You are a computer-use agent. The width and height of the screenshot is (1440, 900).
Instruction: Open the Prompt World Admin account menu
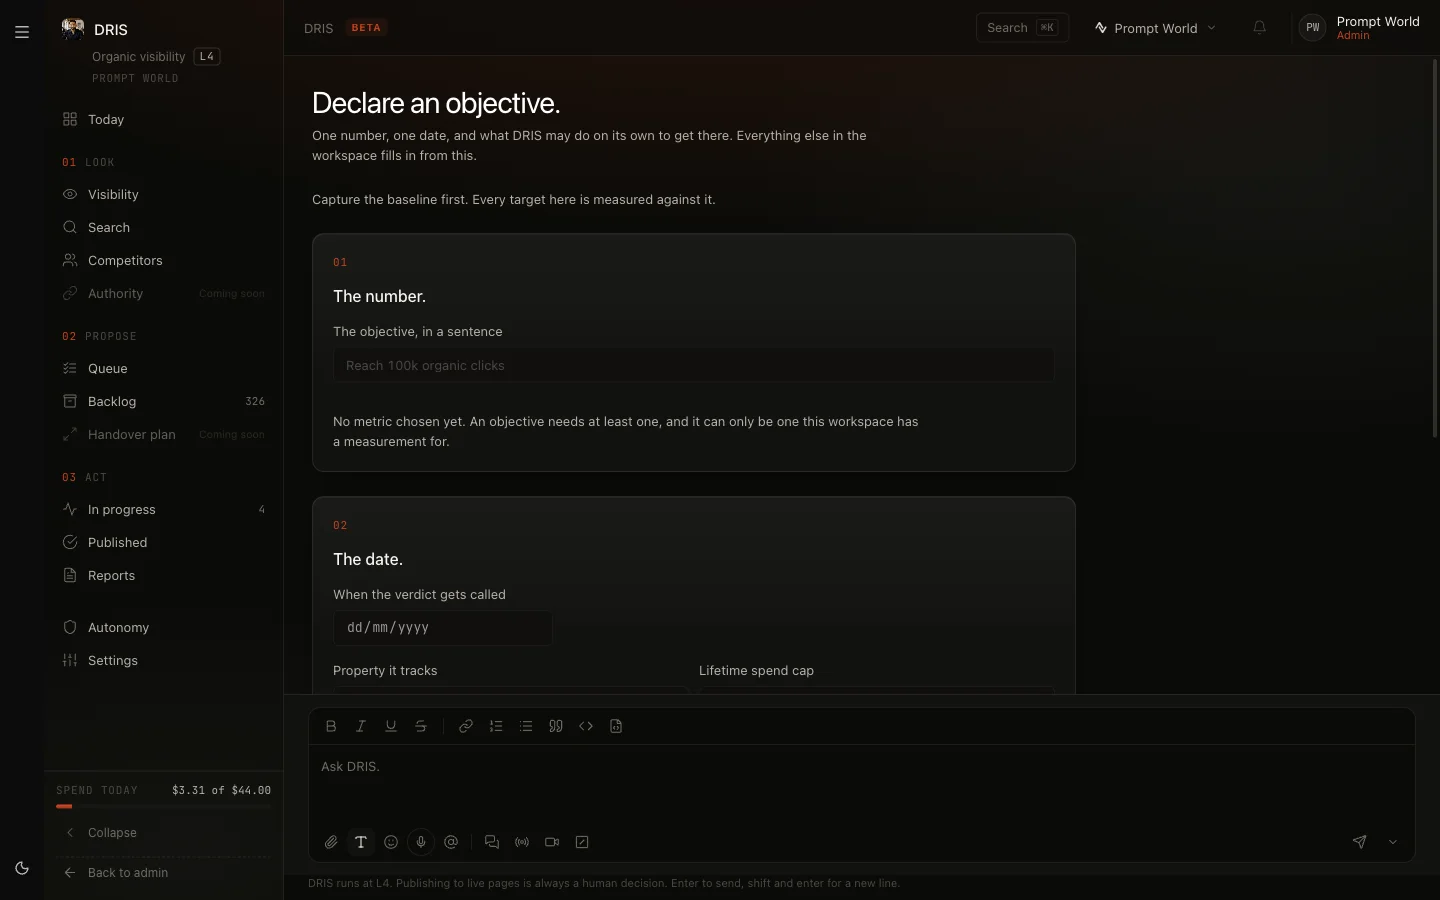pos(1360,28)
